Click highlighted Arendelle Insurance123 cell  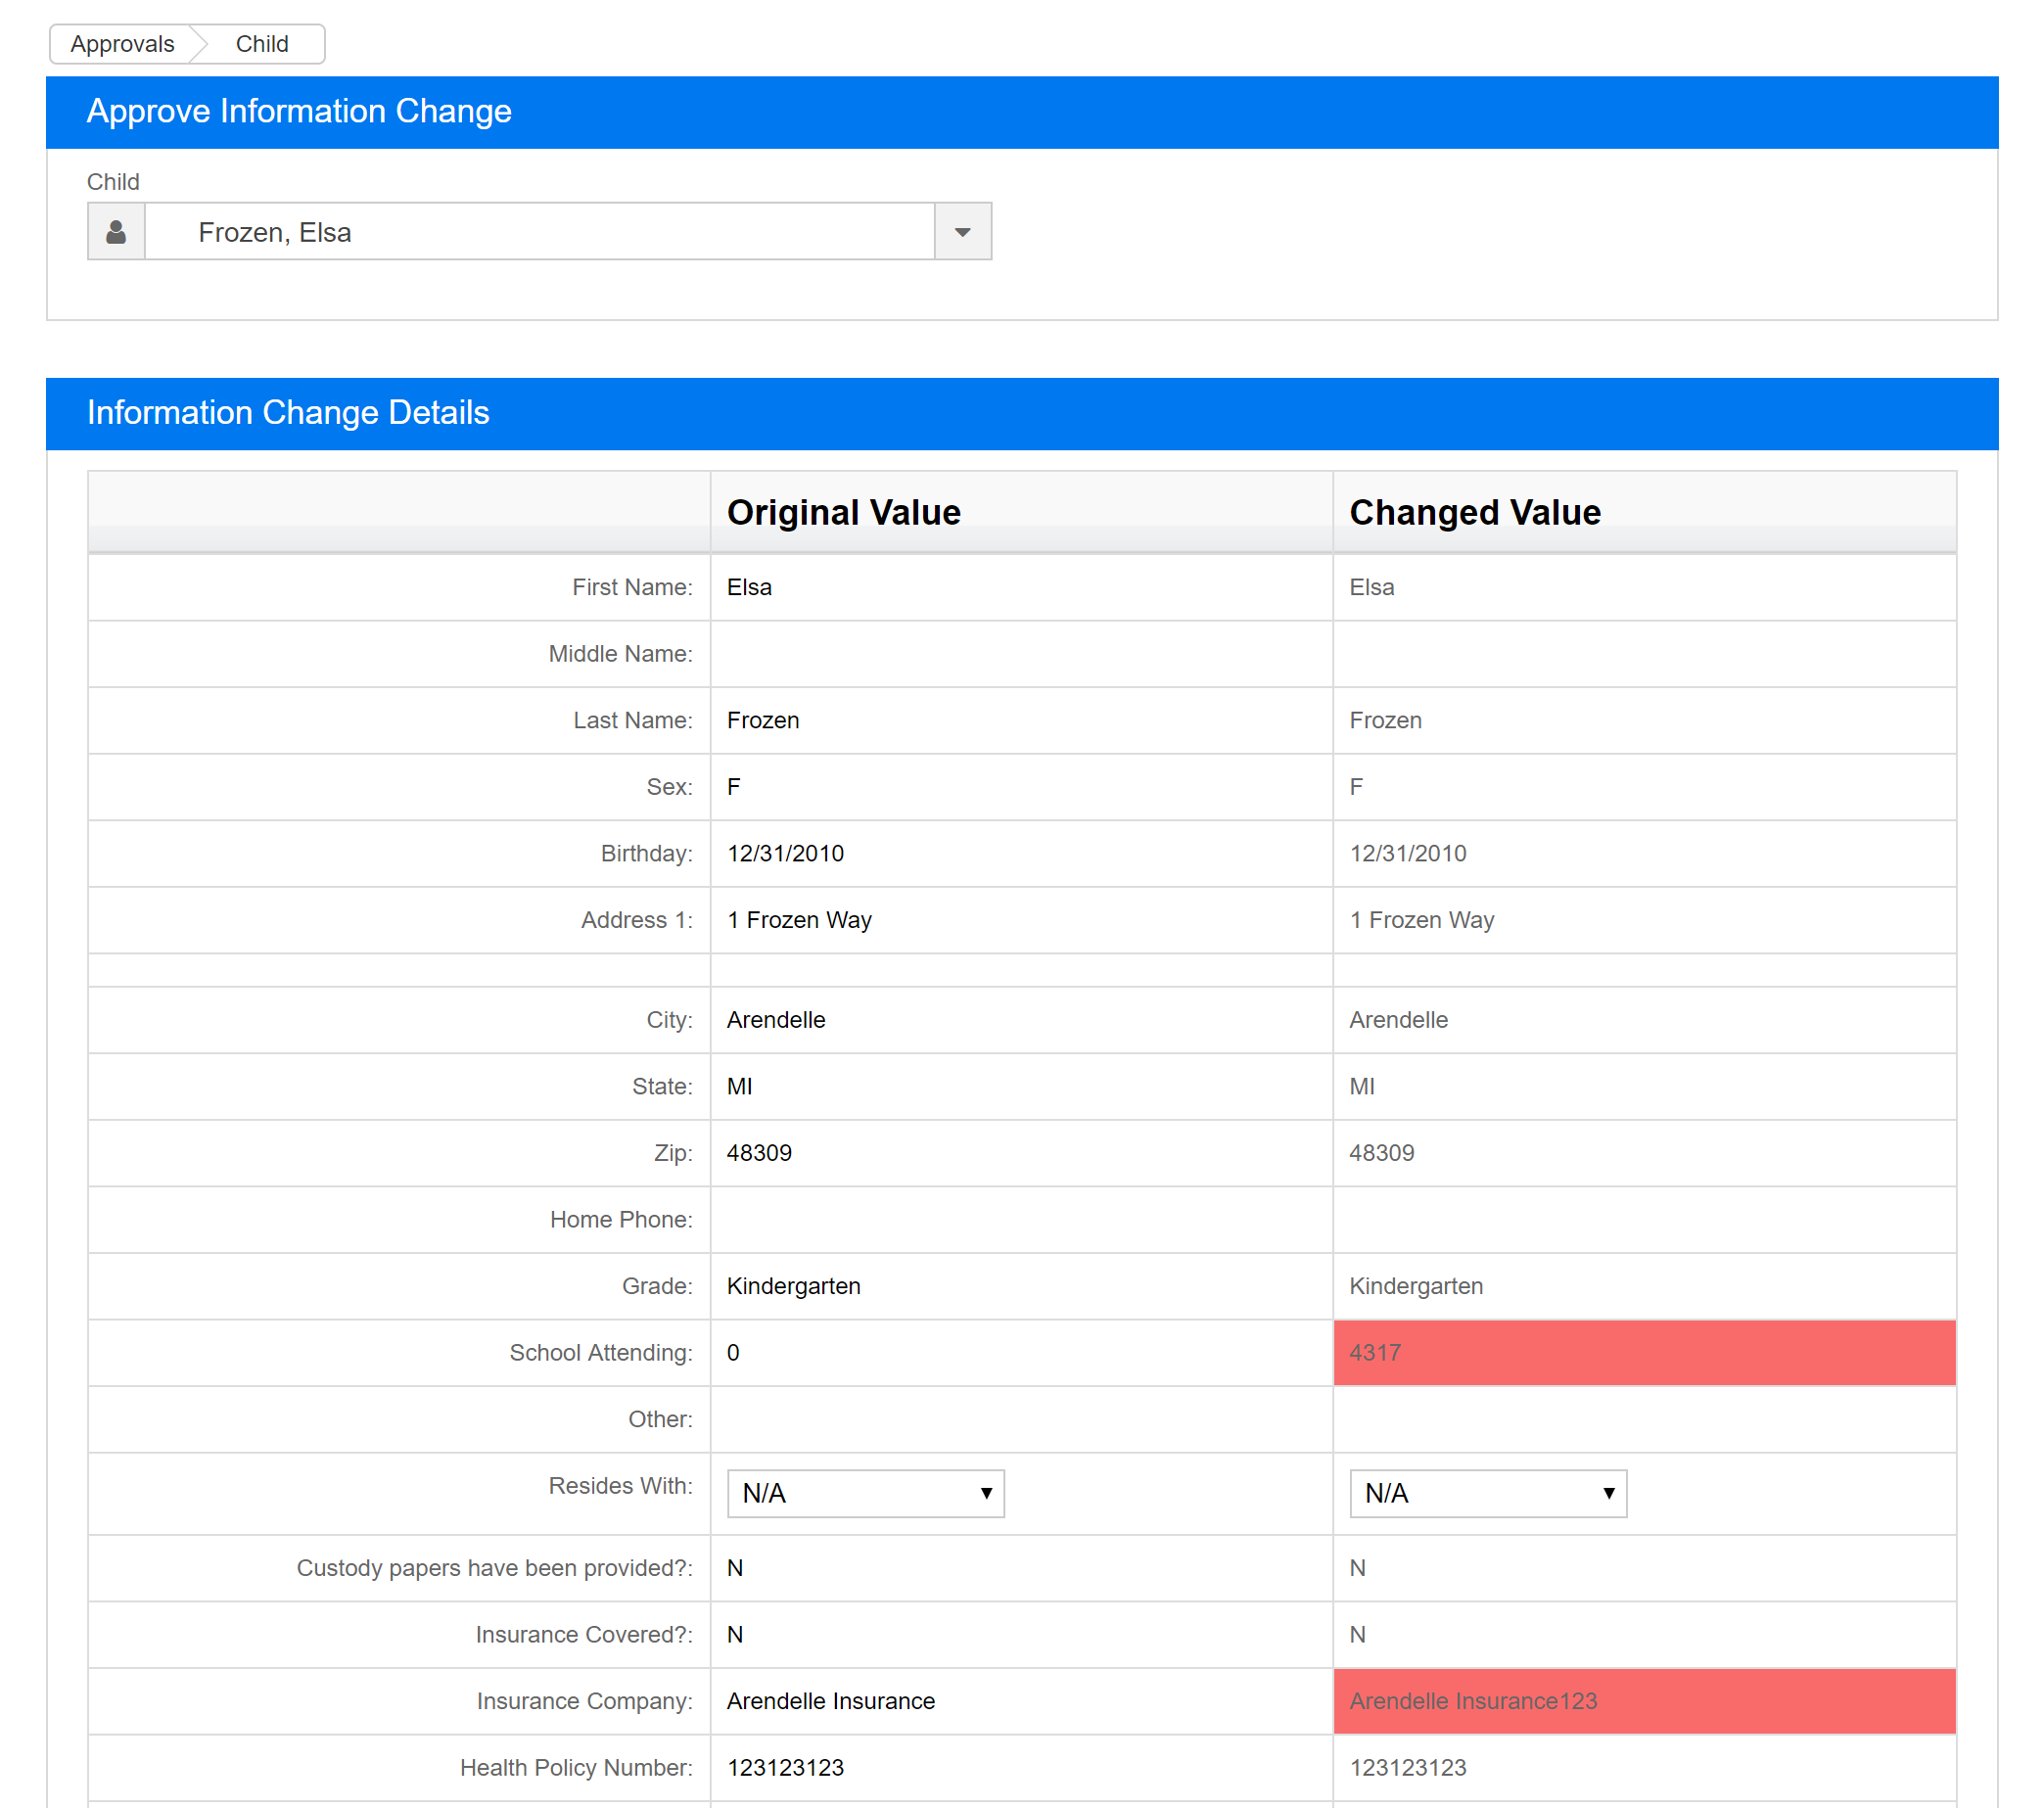pos(1643,1701)
